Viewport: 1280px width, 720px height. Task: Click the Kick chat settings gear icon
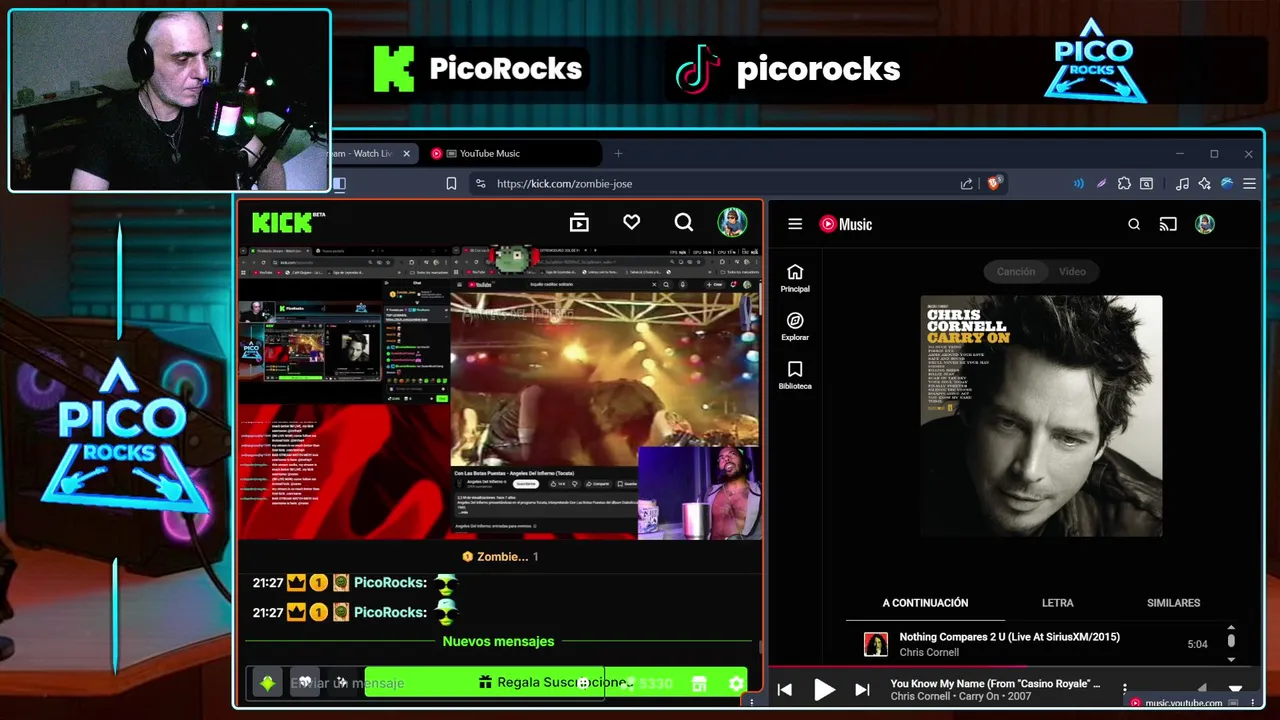point(736,683)
